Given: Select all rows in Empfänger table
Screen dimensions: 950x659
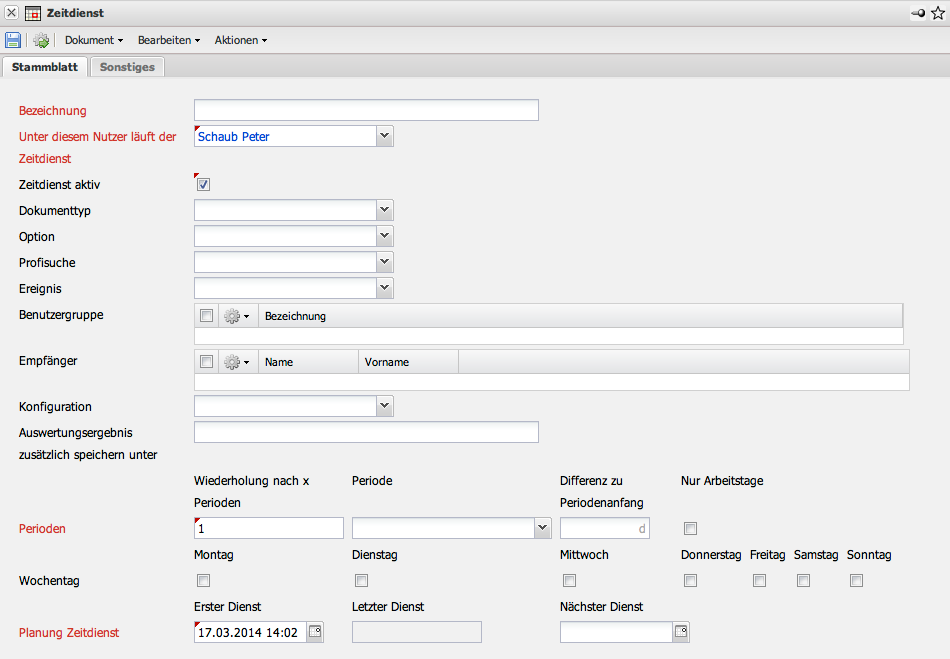Looking at the screenshot, I should (x=206, y=362).
